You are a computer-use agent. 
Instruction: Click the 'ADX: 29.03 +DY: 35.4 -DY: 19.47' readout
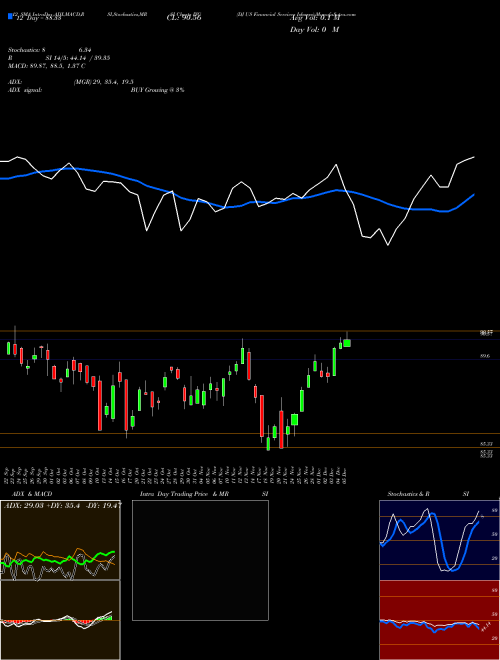point(63,505)
